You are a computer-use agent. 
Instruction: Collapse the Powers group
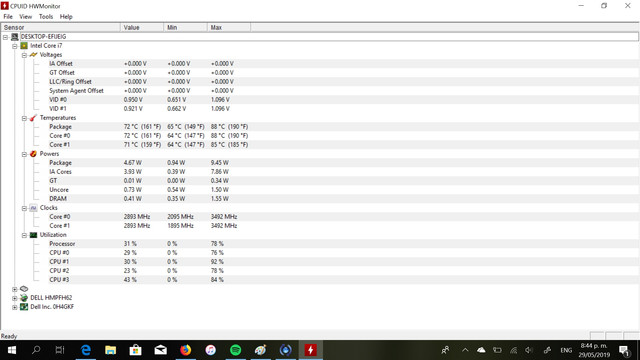pyautogui.click(x=24, y=154)
